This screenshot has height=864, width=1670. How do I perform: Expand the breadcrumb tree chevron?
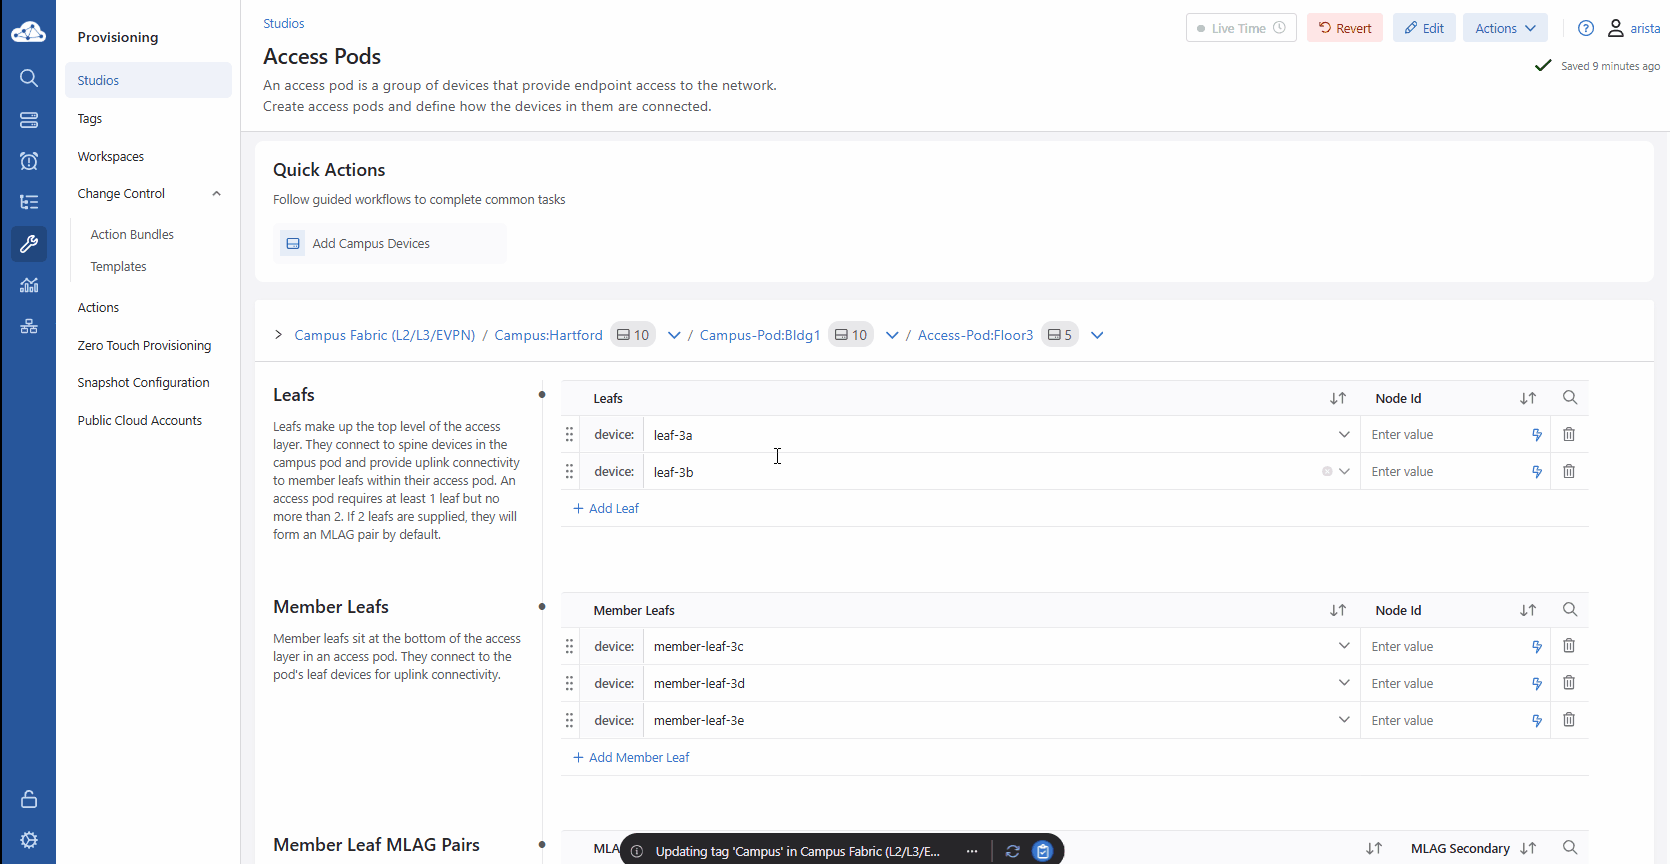coord(278,335)
